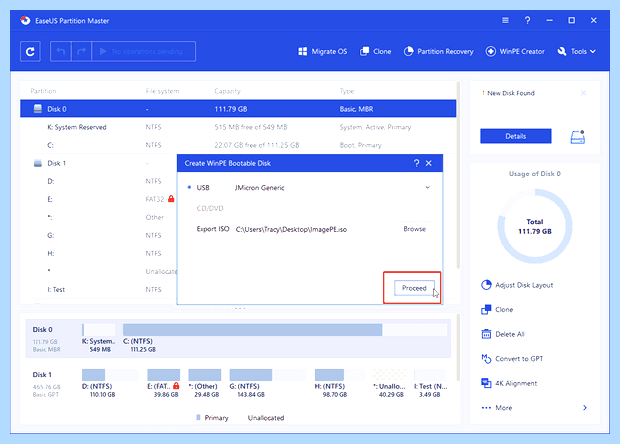Click the Disk 0 usage donut chart
The width and height of the screenshot is (620, 444).
(535, 226)
